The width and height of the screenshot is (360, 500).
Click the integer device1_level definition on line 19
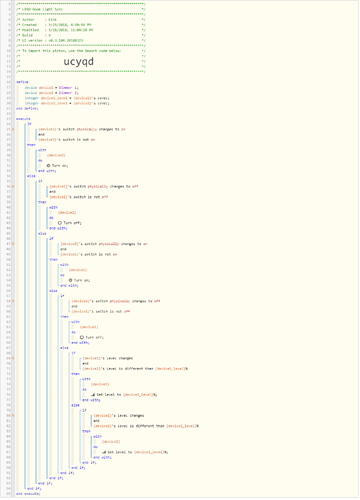tap(67, 98)
